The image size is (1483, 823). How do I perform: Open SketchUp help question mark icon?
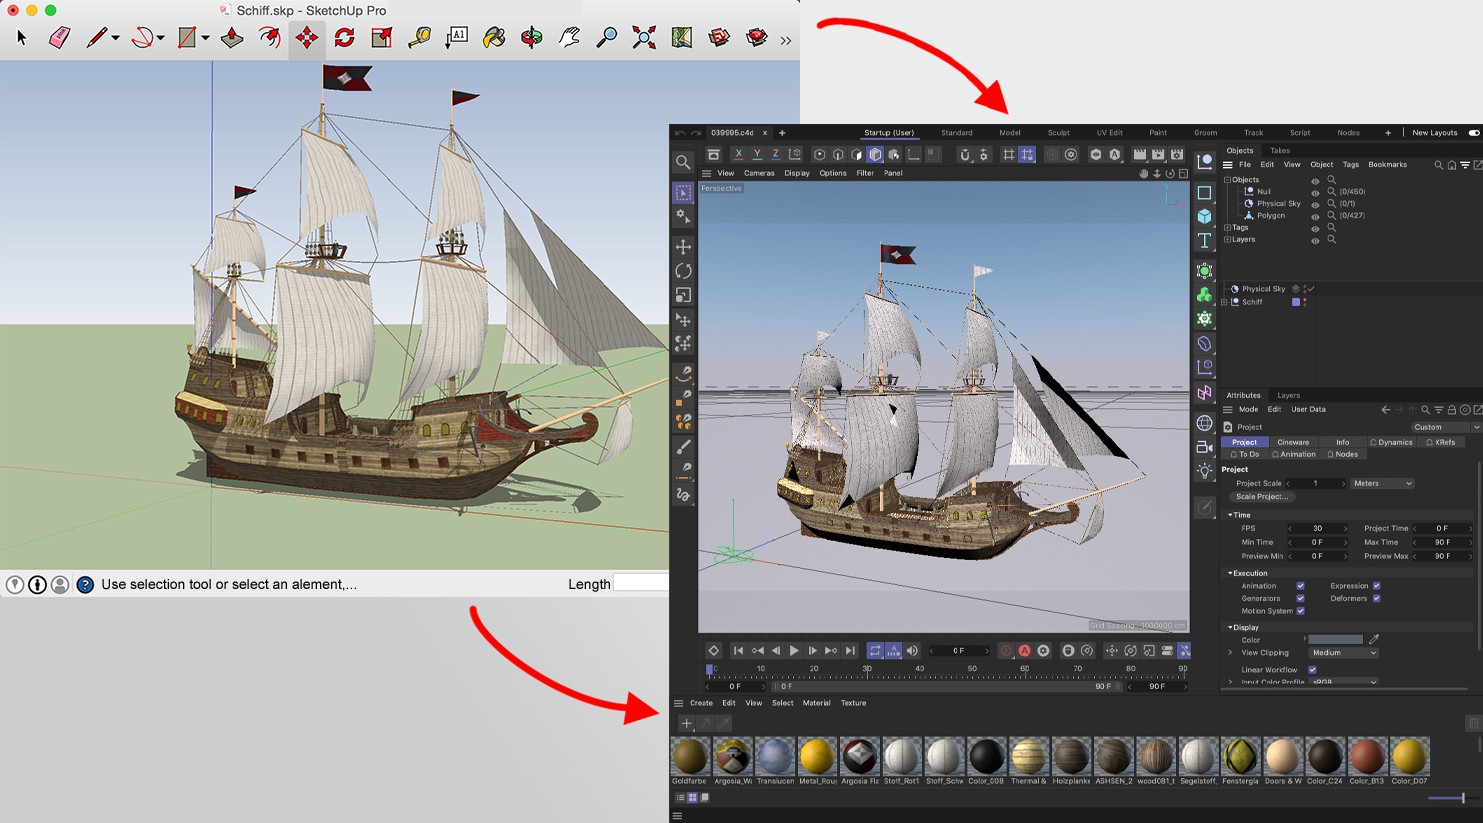click(85, 584)
